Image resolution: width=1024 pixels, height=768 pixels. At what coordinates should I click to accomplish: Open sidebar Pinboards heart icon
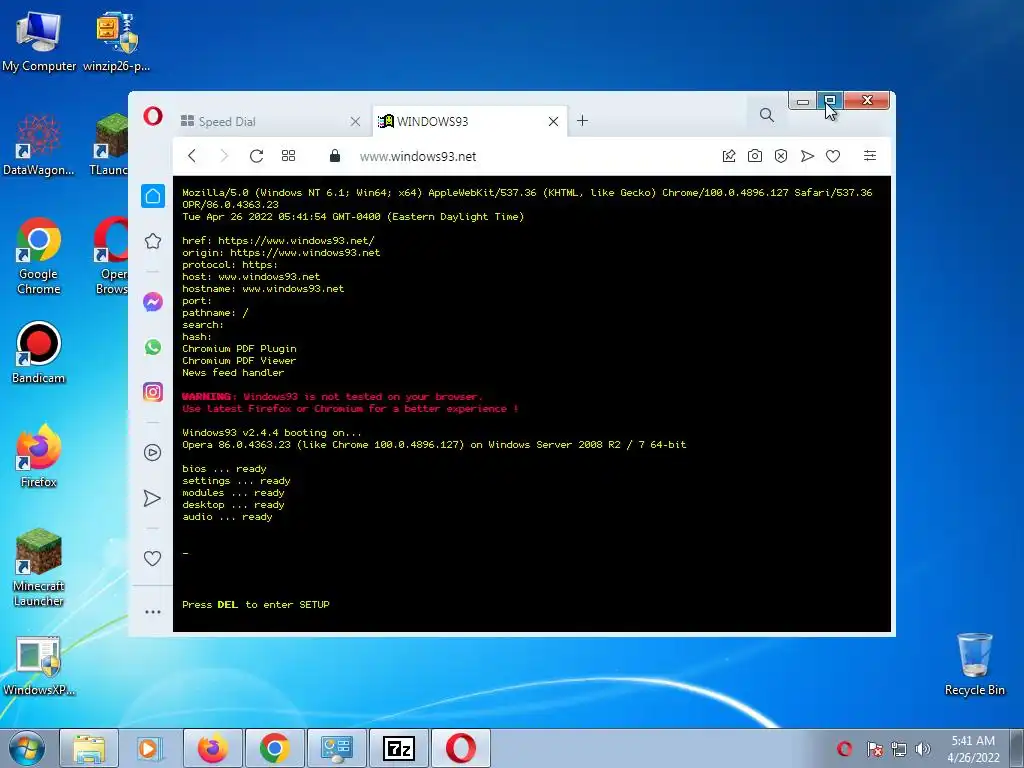(x=152, y=558)
